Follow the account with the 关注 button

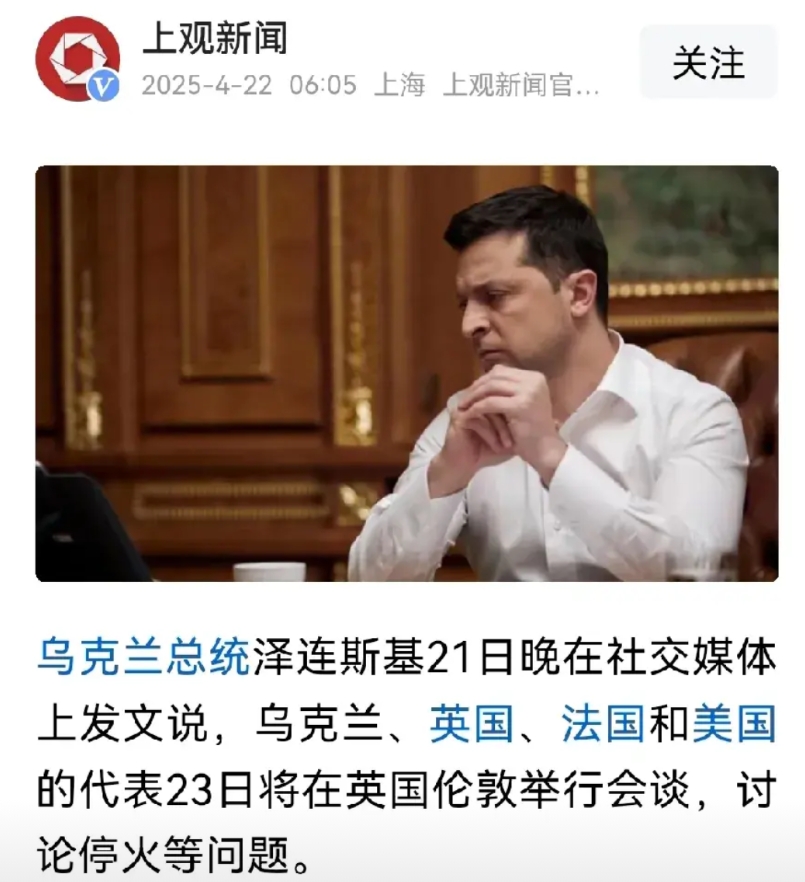[708, 62]
